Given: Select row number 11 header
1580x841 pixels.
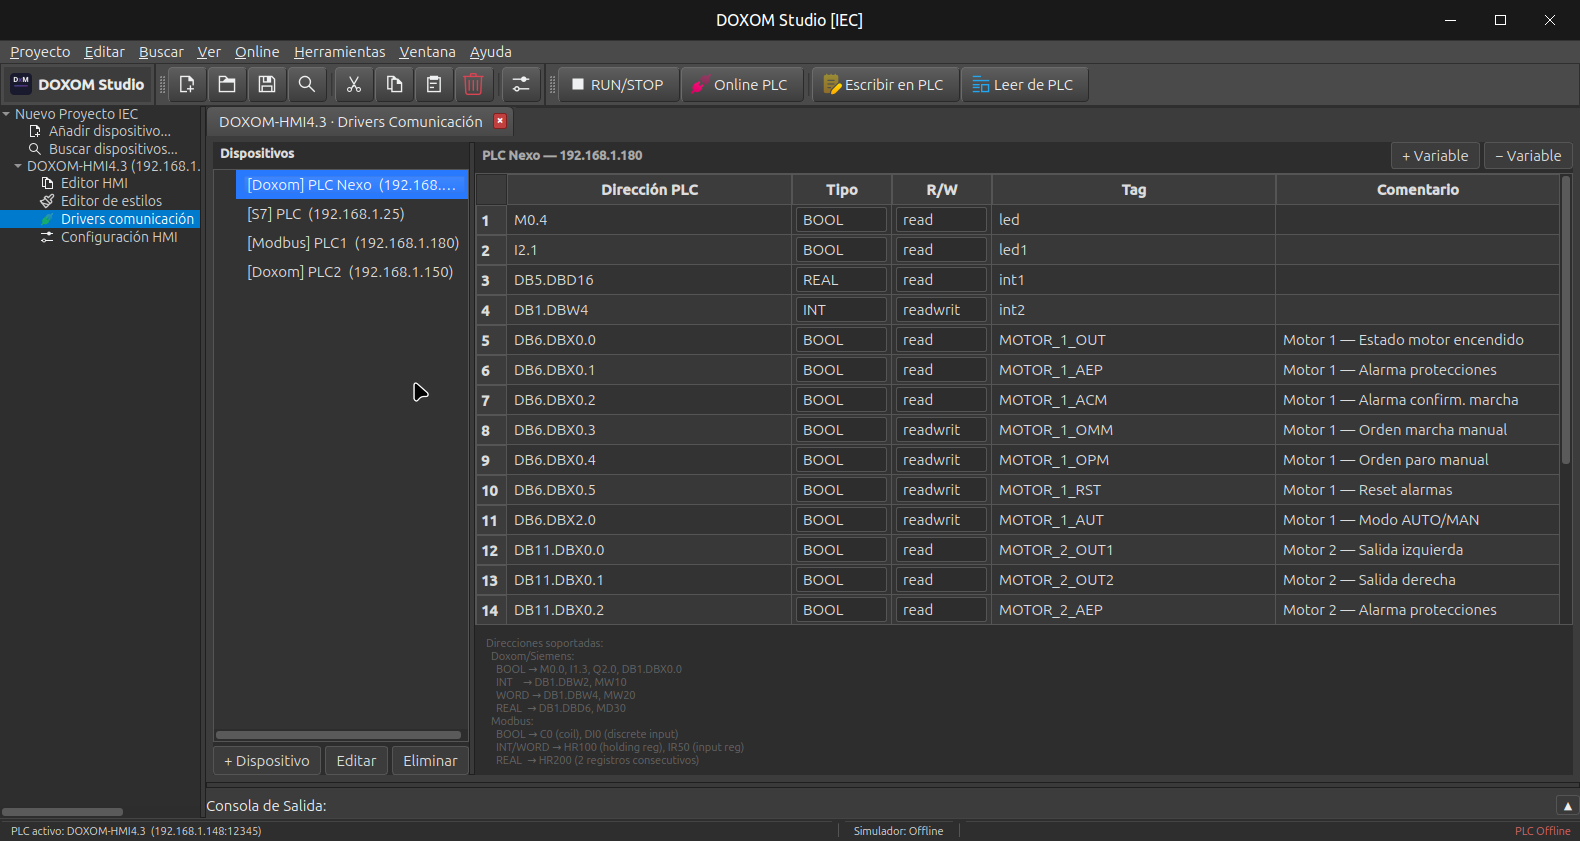Looking at the screenshot, I should click(490, 520).
